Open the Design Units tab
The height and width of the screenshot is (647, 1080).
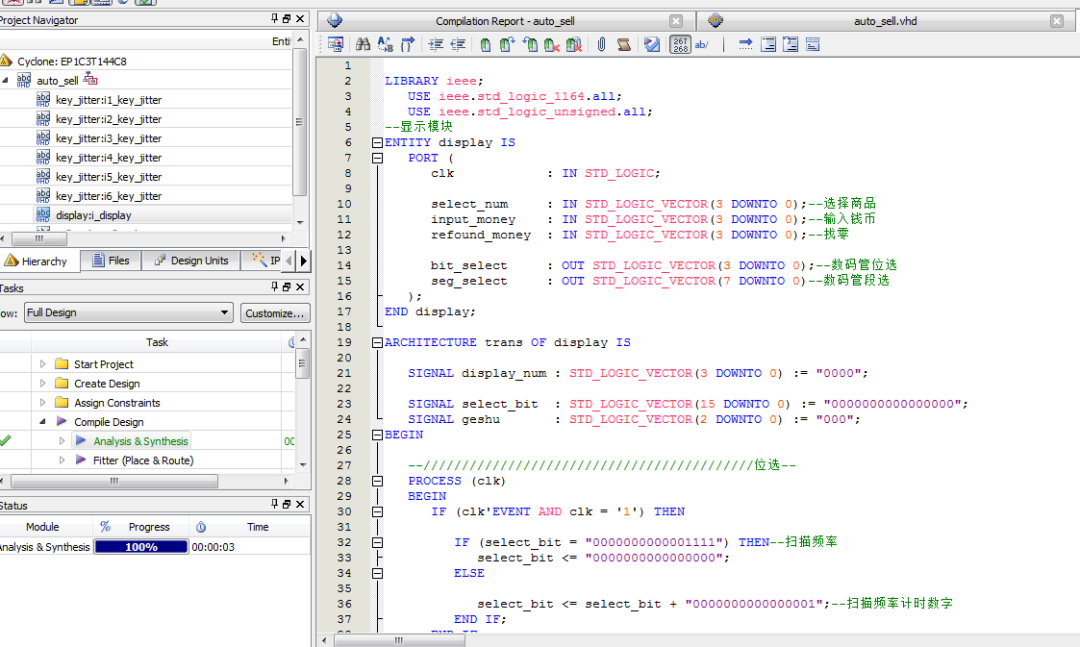coord(190,261)
